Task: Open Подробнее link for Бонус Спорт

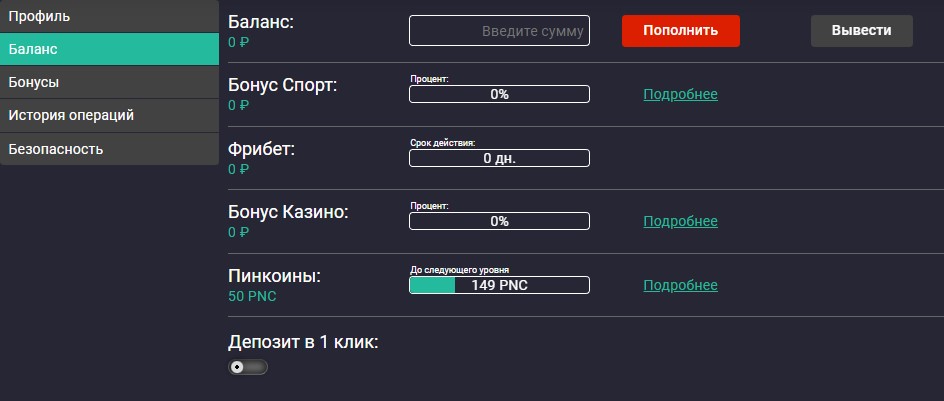Action: pyautogui.click(x=680, y=95)
